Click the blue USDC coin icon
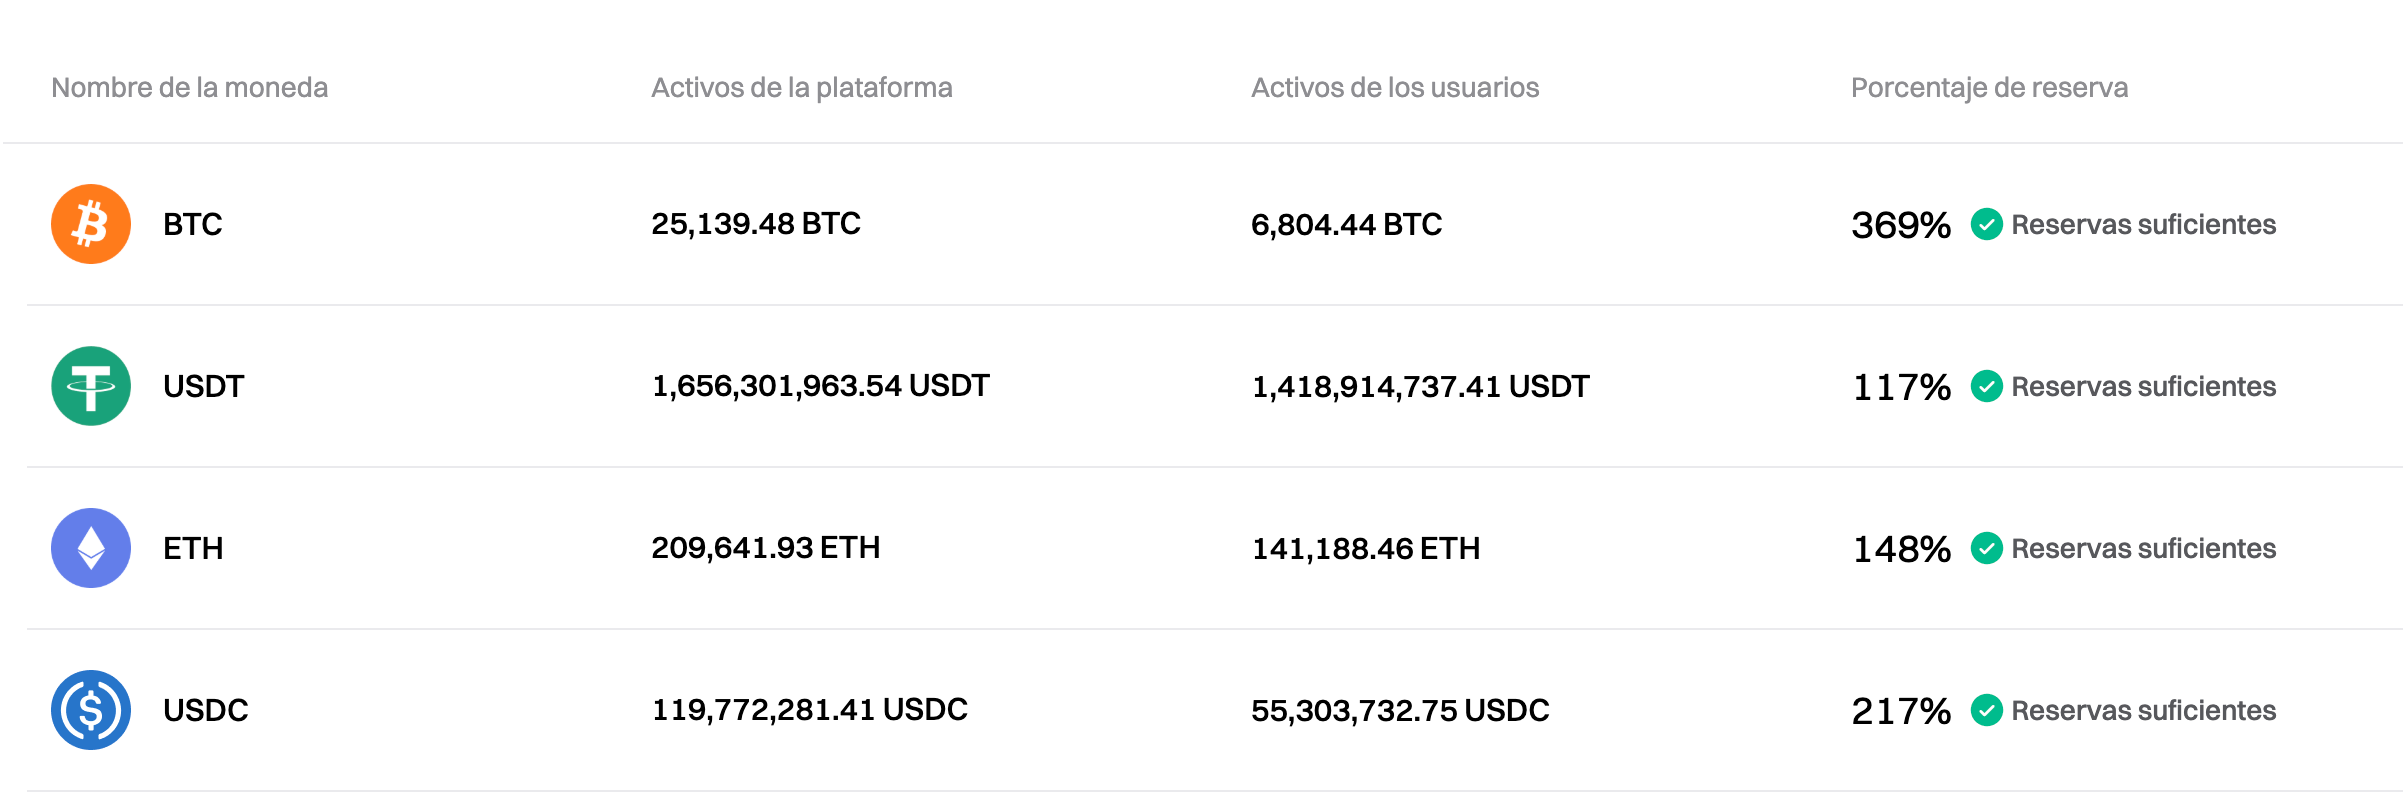The width and height of the screenshot is (2404, 798). 91,710
